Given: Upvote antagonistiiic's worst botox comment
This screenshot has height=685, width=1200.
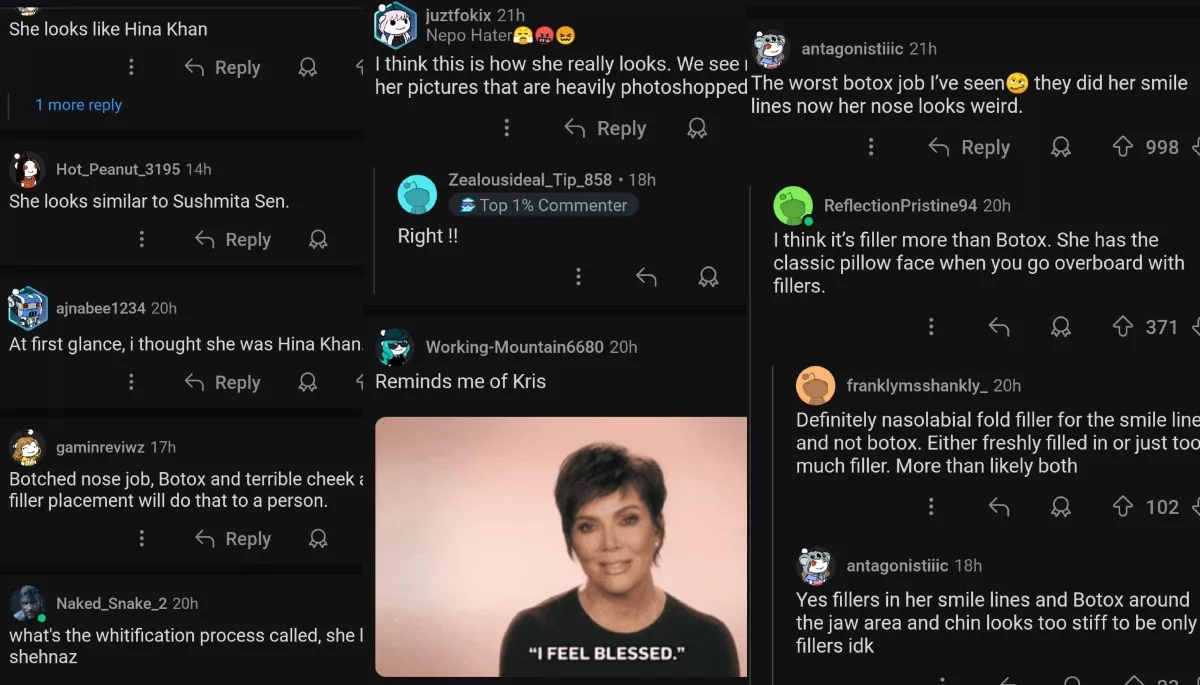Looking at the screenshot, I should (x=1122, y=147).
